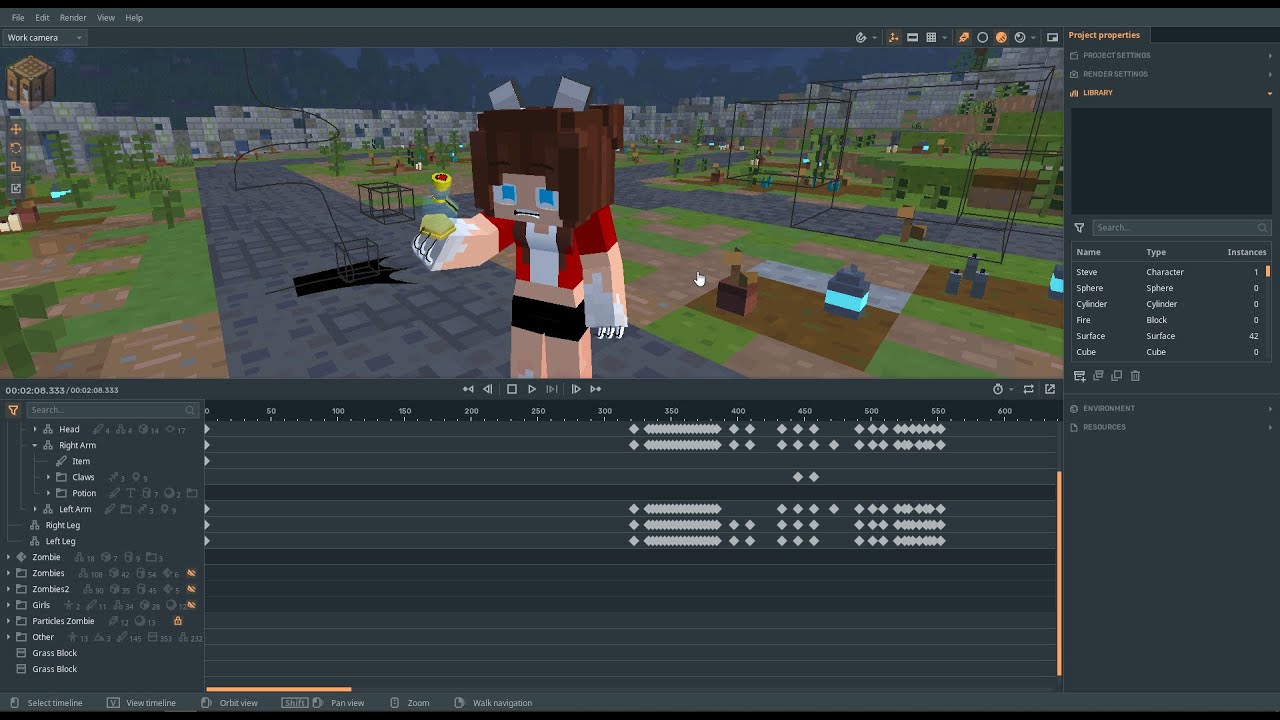1280x720 pixels.
Task: Click the render quality icon
Action: tap(1020, 37)
